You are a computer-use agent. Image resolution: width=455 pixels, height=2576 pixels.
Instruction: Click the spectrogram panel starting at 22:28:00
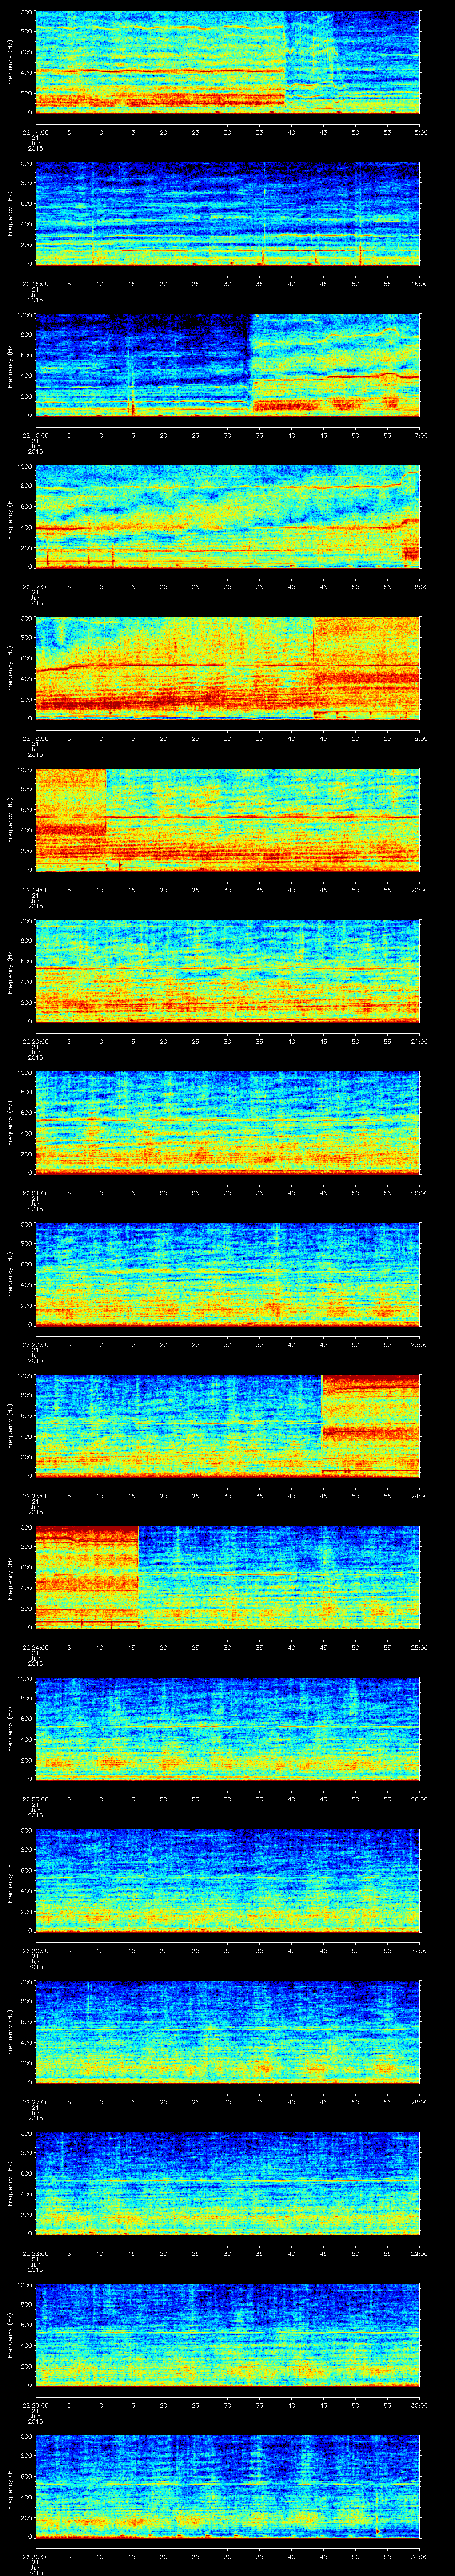(228, 2183)
